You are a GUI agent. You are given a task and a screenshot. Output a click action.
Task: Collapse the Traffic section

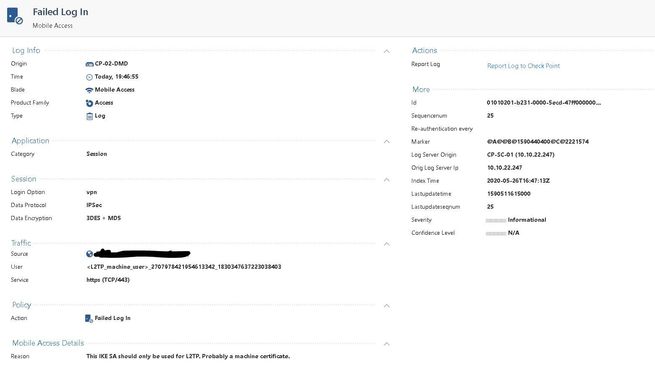(x=387, y=244)
